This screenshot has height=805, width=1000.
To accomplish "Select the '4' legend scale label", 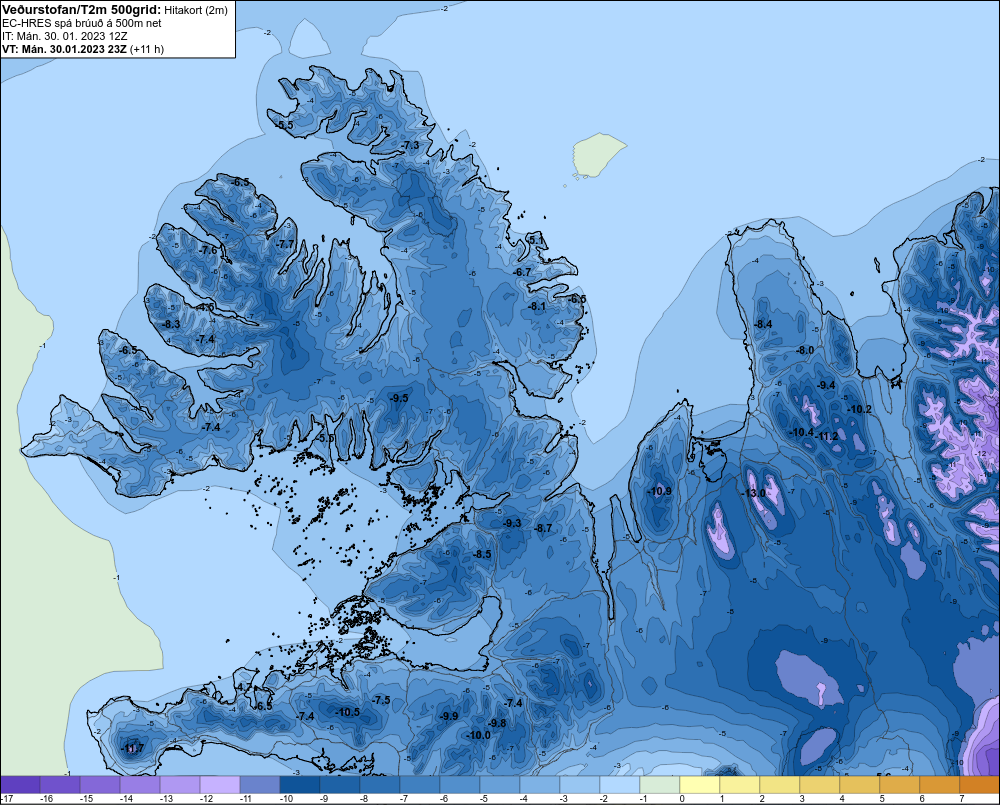I will point(842,799).
